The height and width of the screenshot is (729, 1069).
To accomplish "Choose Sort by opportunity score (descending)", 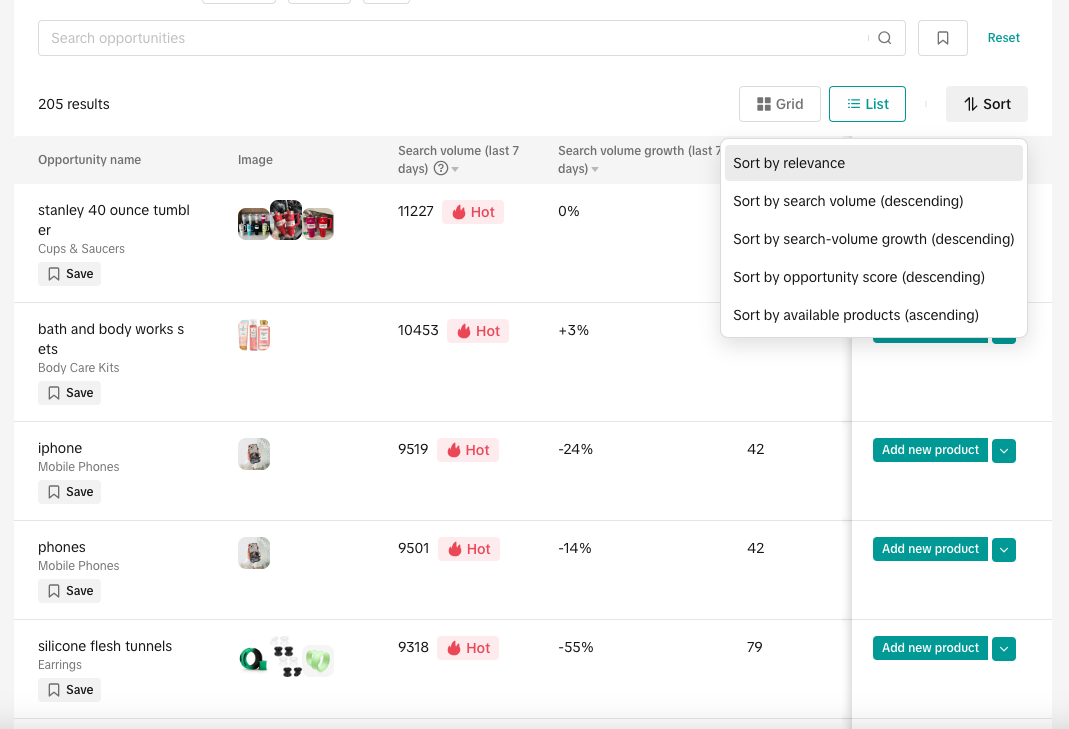I will click(859, 277).
